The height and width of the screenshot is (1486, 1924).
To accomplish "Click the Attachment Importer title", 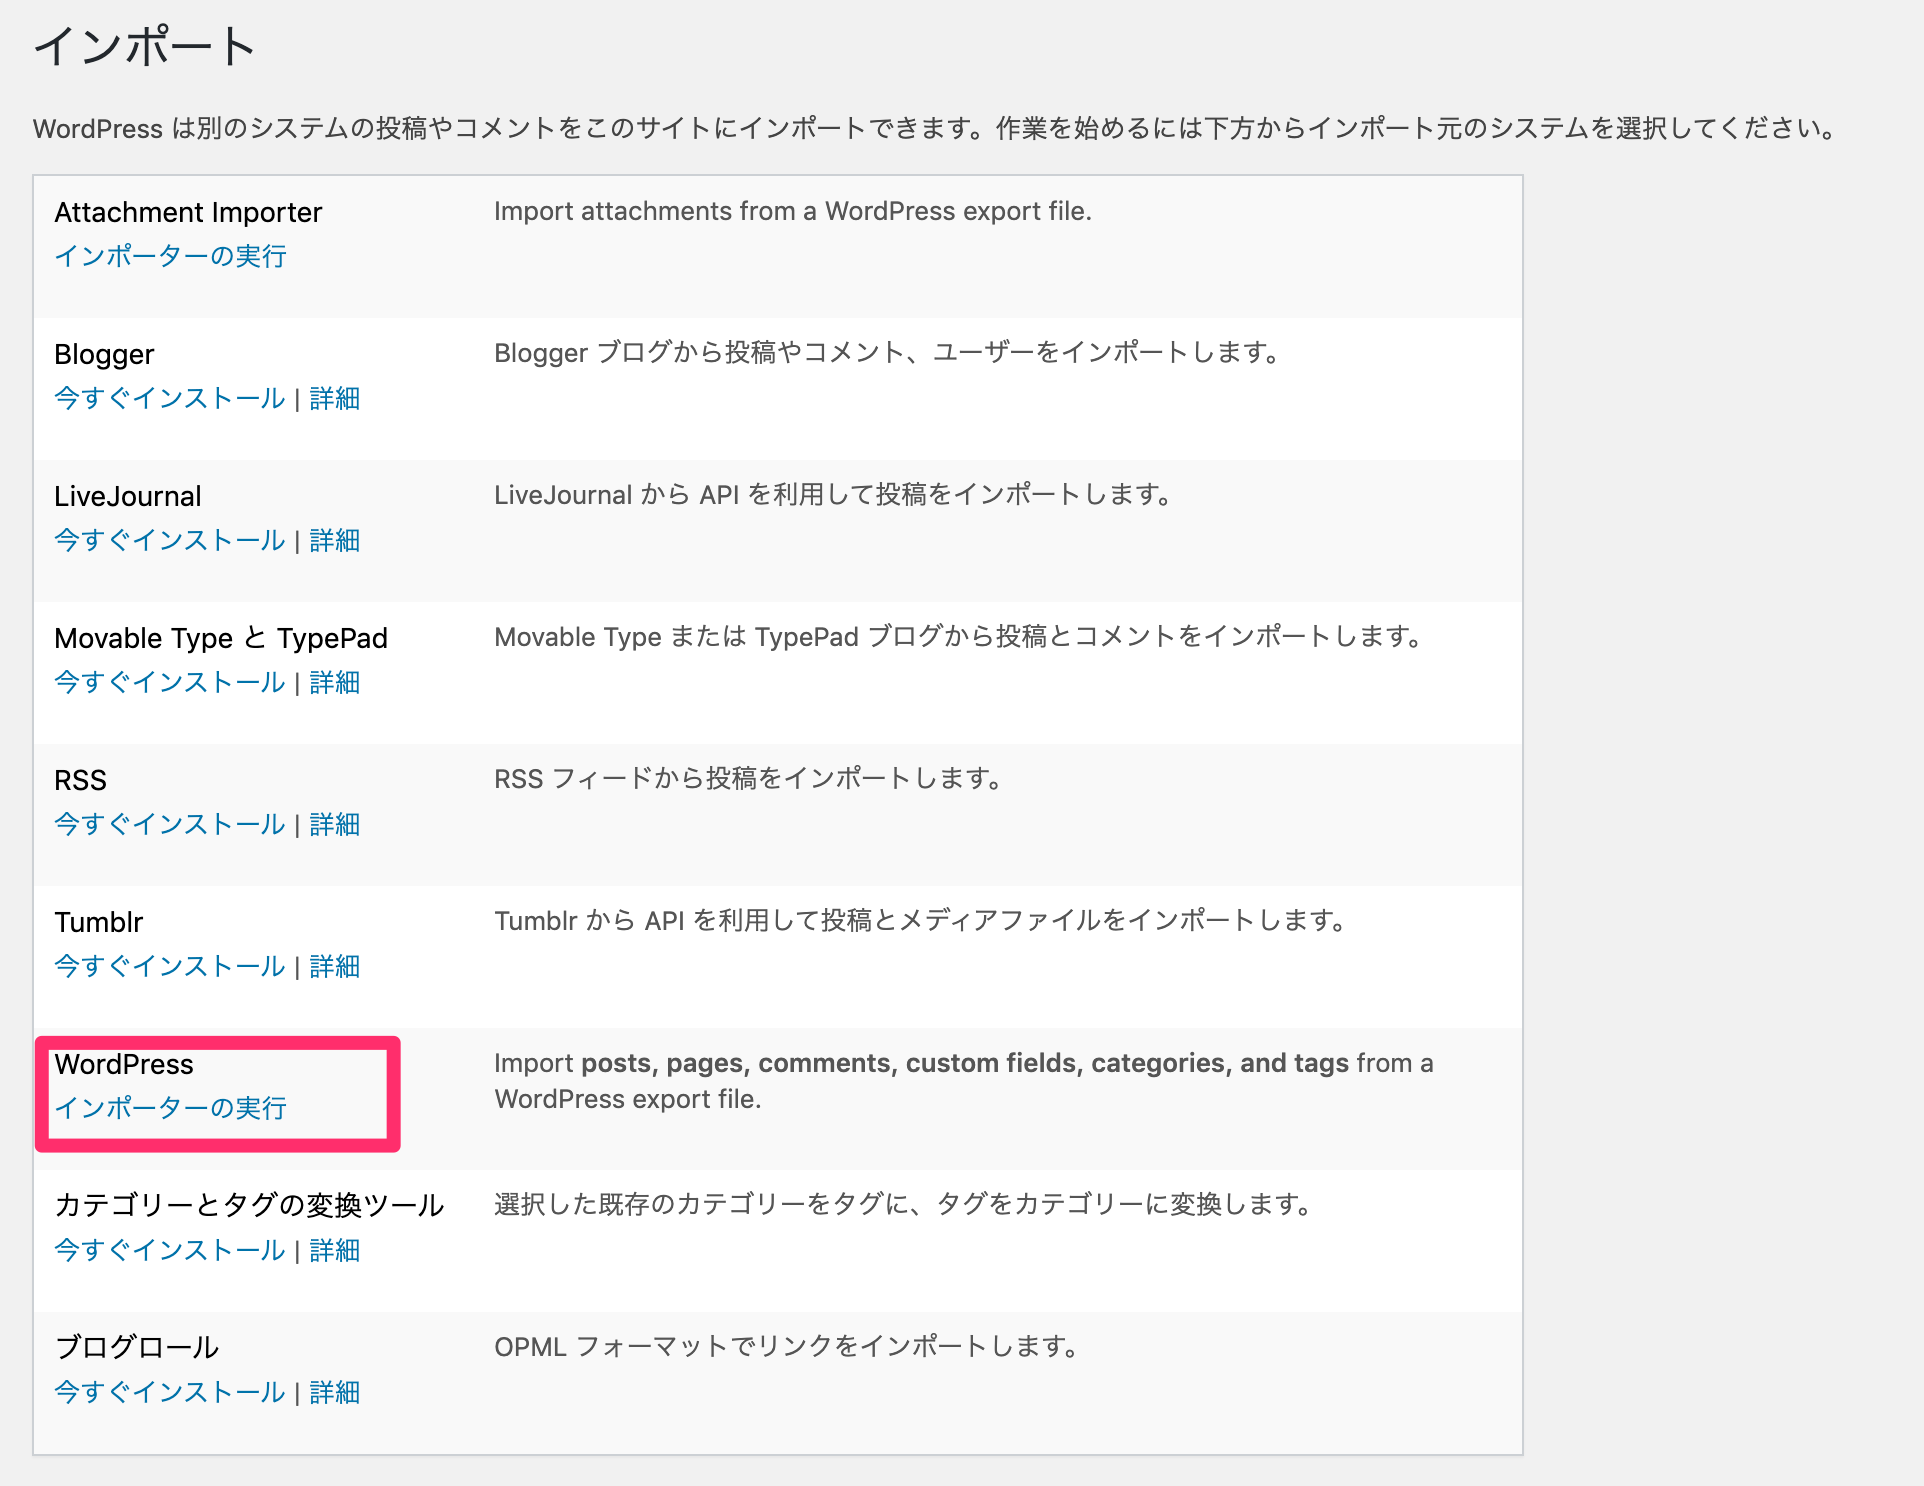I will [x=188, y=212].
